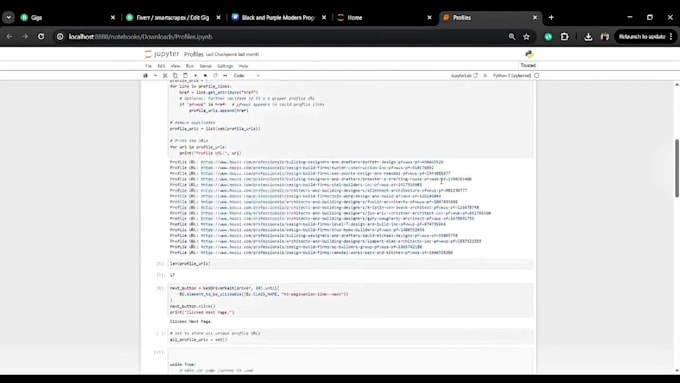Viewport: 680px width, 383px height.
Task: Close the Profiles browser tab
Action: coord(535,17)
